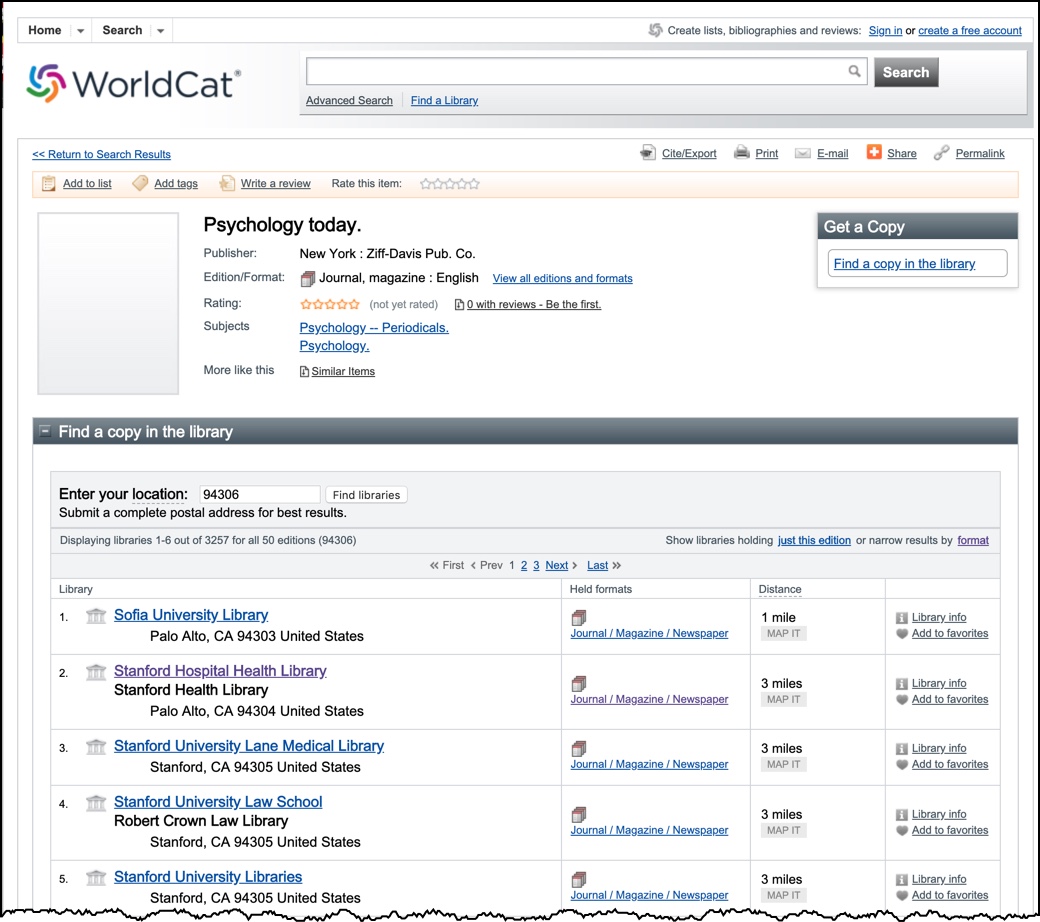Click MAP IT for Stanford Law School
Screen dimensions: 1040x922
[x=783, y=830]
